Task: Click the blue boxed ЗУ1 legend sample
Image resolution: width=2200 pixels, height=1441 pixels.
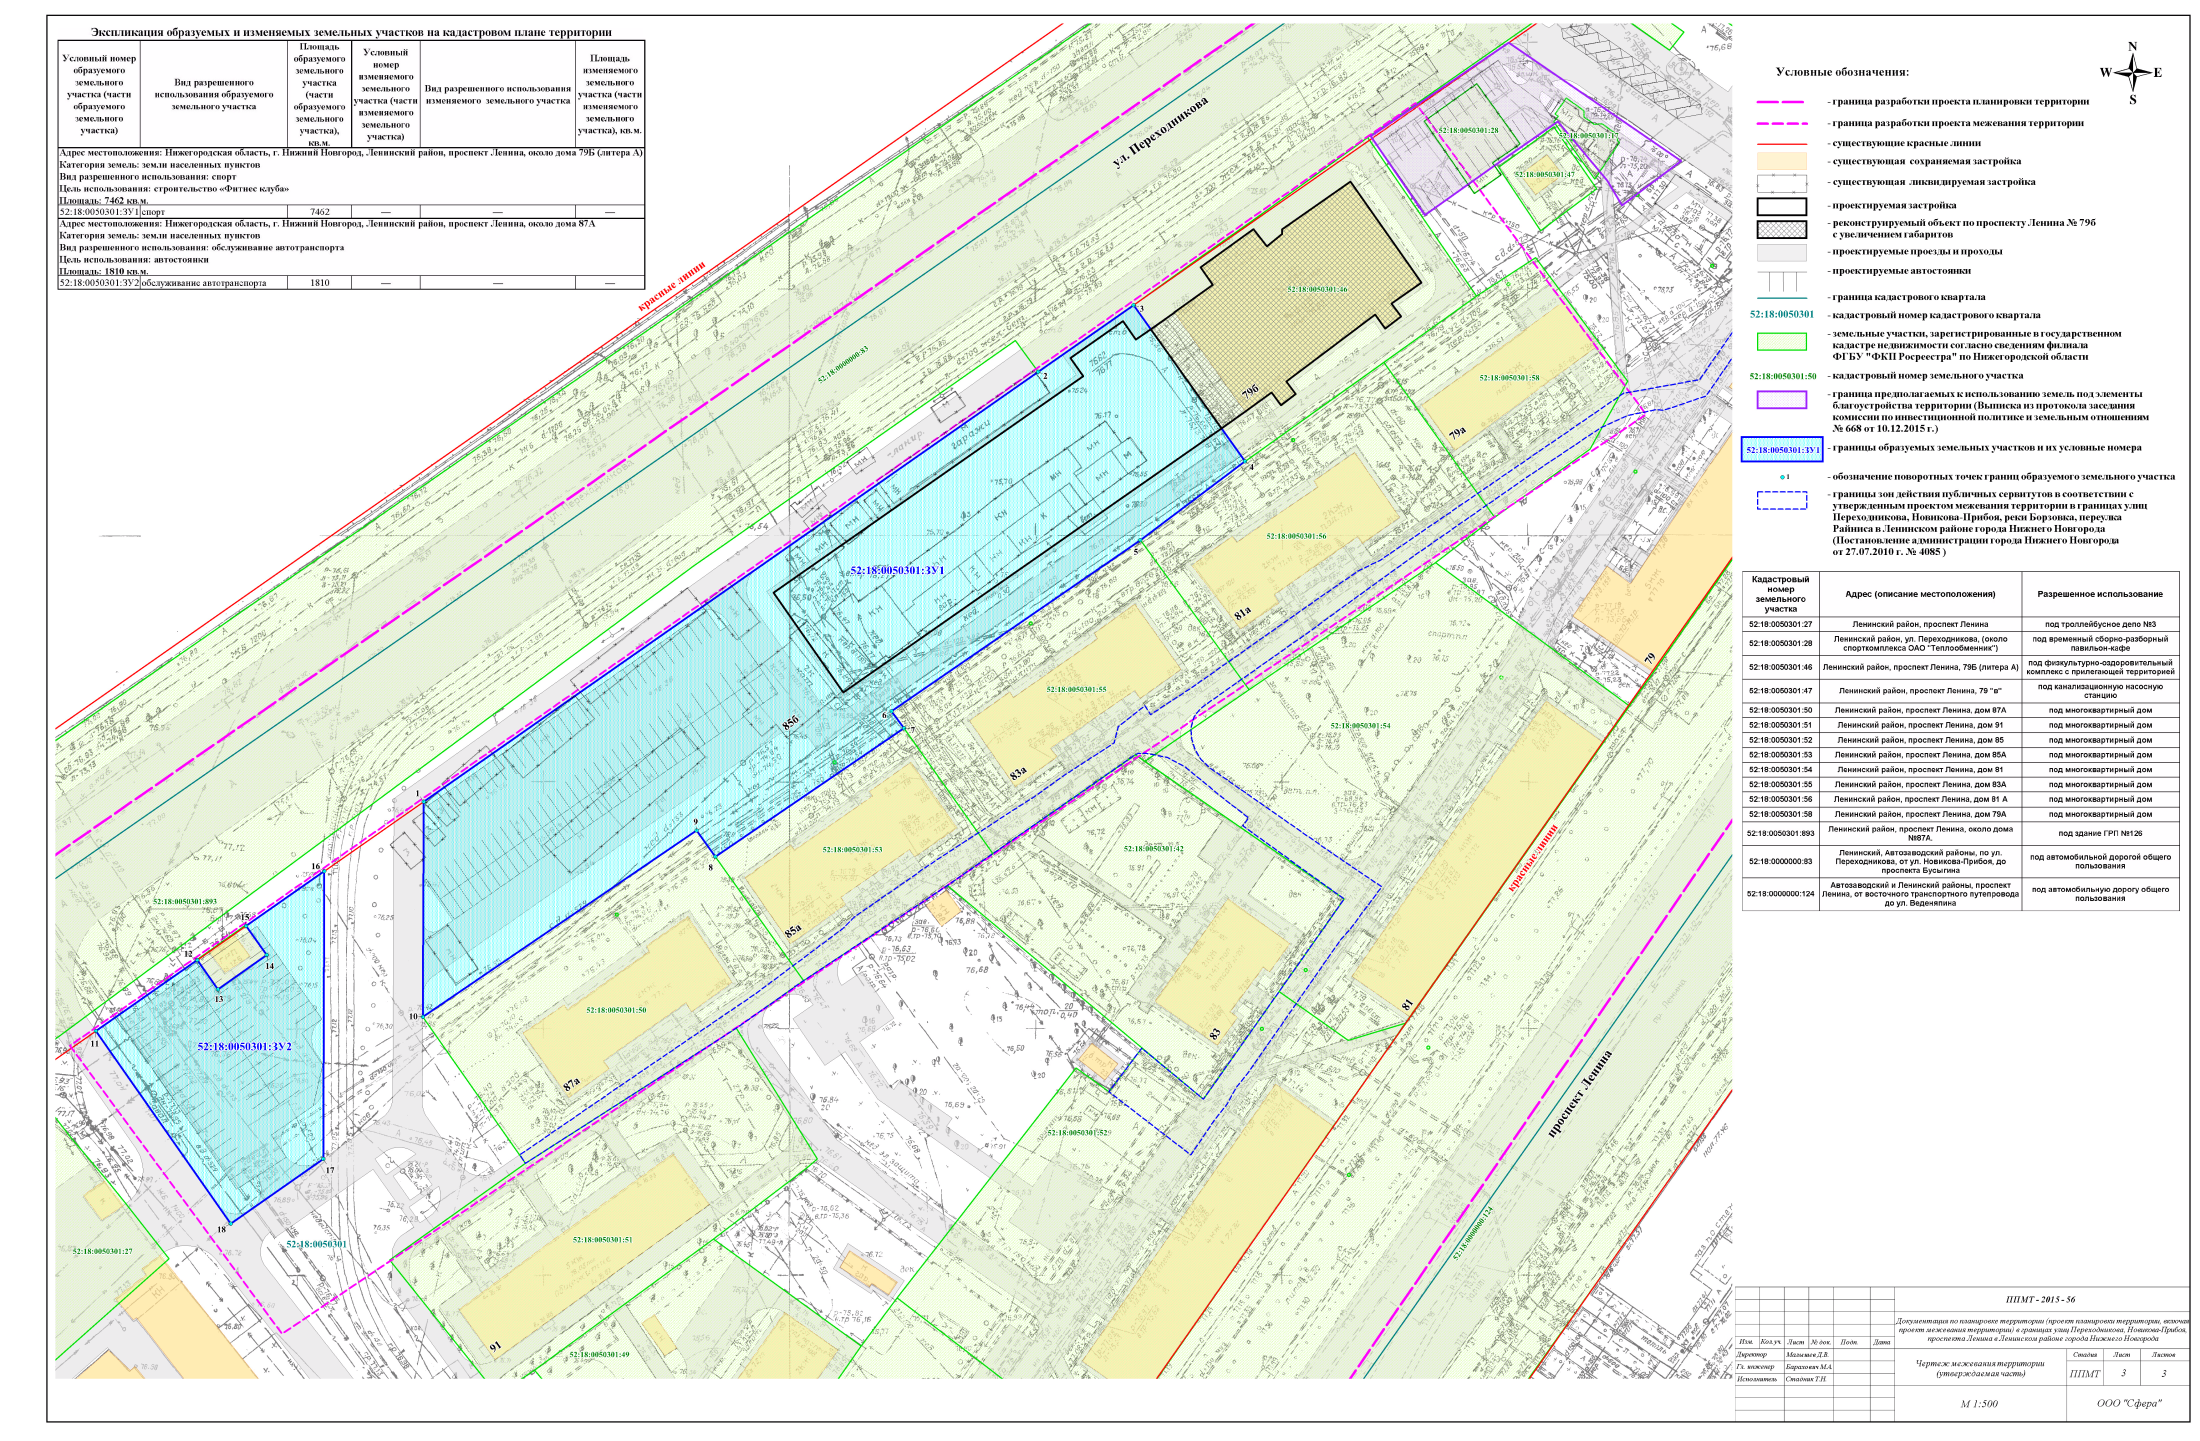Action: pyautogui.click(x=1781, y=450)
